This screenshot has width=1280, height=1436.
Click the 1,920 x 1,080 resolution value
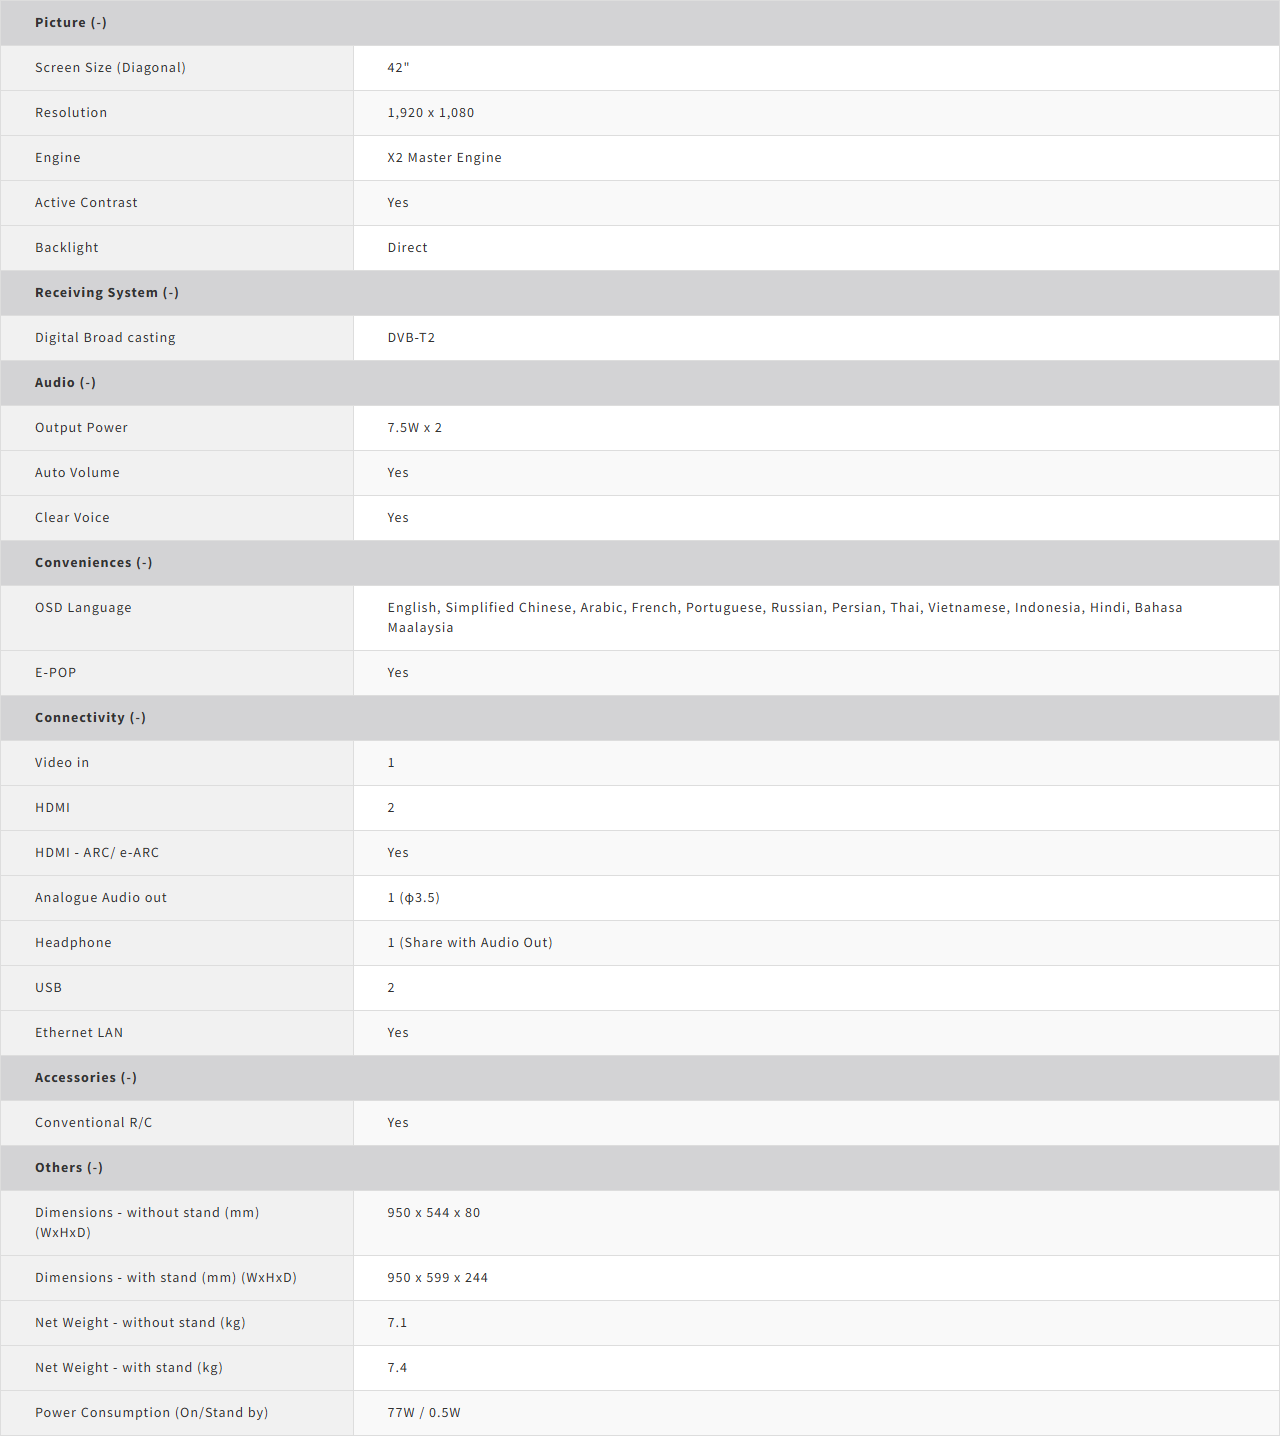[431, 113]
